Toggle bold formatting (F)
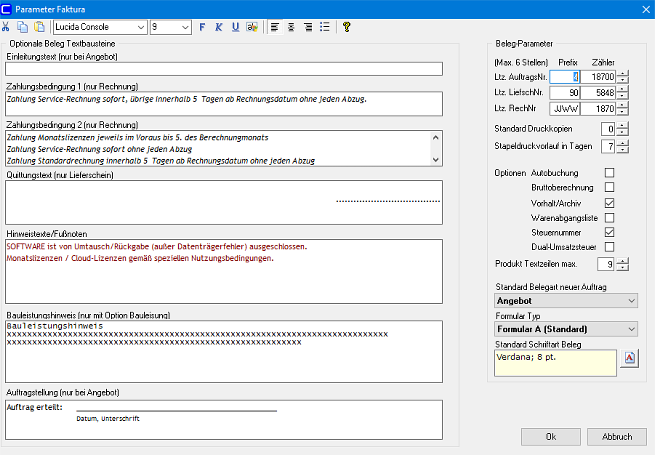Viewport: 655px width, 455px height. [202, 27]
